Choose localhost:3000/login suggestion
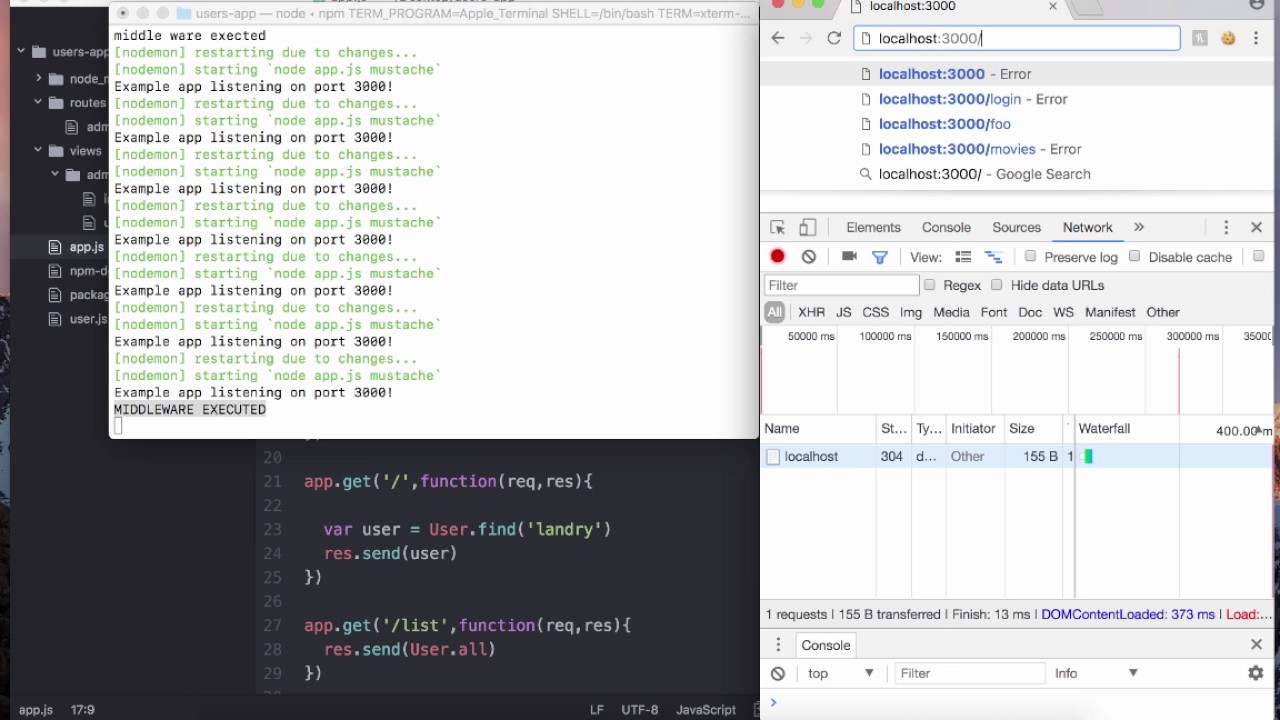 (1017, 99)
